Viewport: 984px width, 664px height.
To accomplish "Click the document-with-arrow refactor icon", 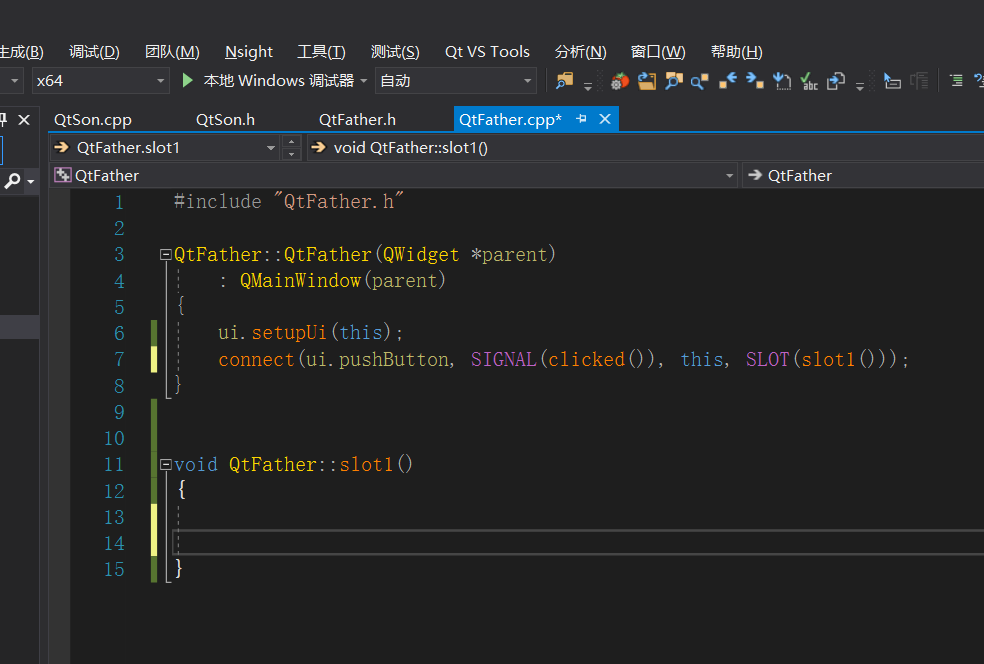I will click(836, 81).
